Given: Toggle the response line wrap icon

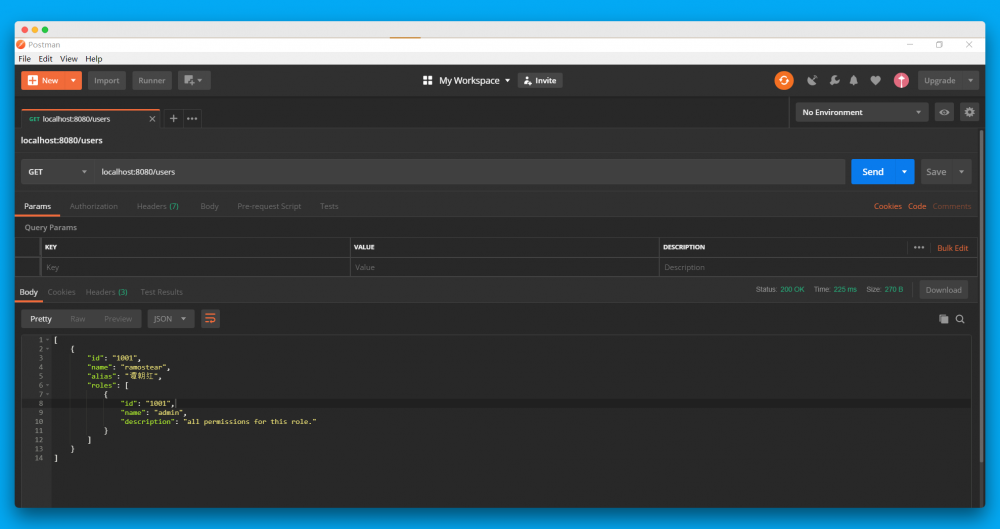Looking at the screenshot, I should (x=210, y=318).
